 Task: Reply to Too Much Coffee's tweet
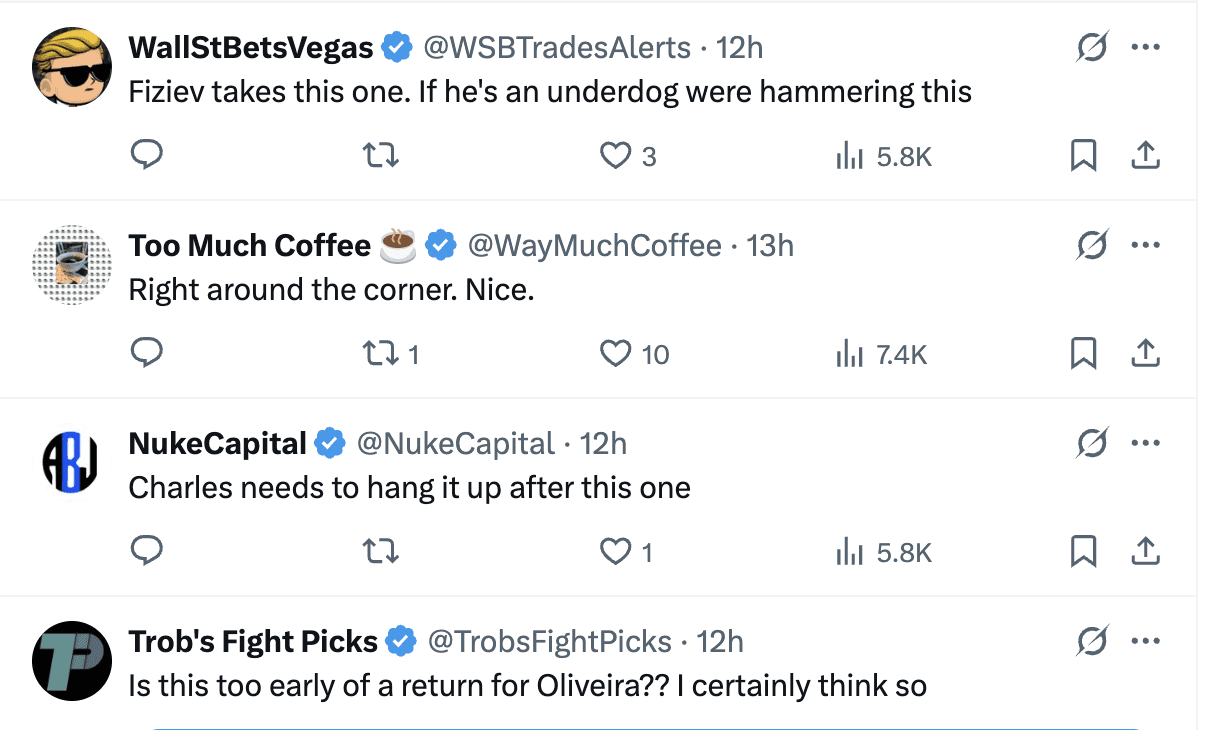click(147, 353)
